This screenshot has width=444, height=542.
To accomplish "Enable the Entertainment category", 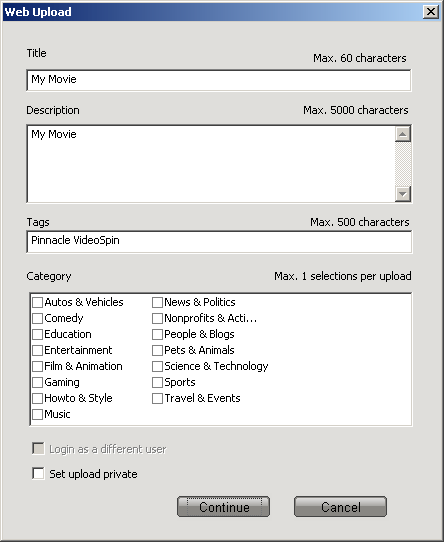I will click(37, 350).
